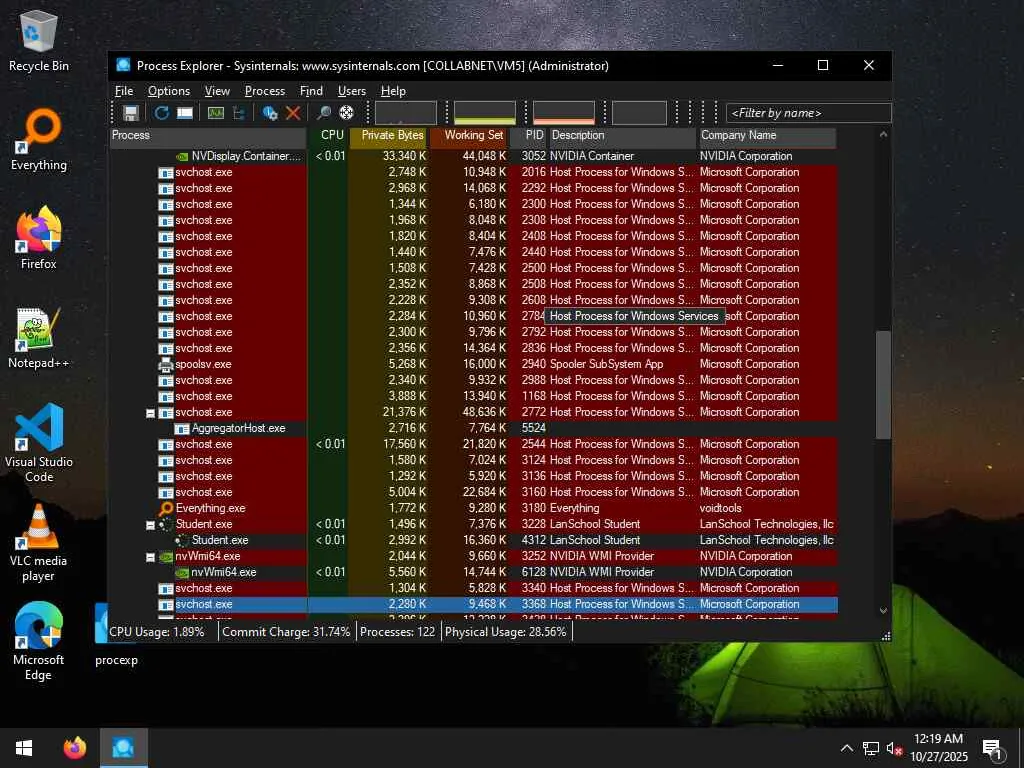Collapse the Student.exe tree node
Image resolution: width=1024 pixels, height=768 pixels.
(150, 524)
